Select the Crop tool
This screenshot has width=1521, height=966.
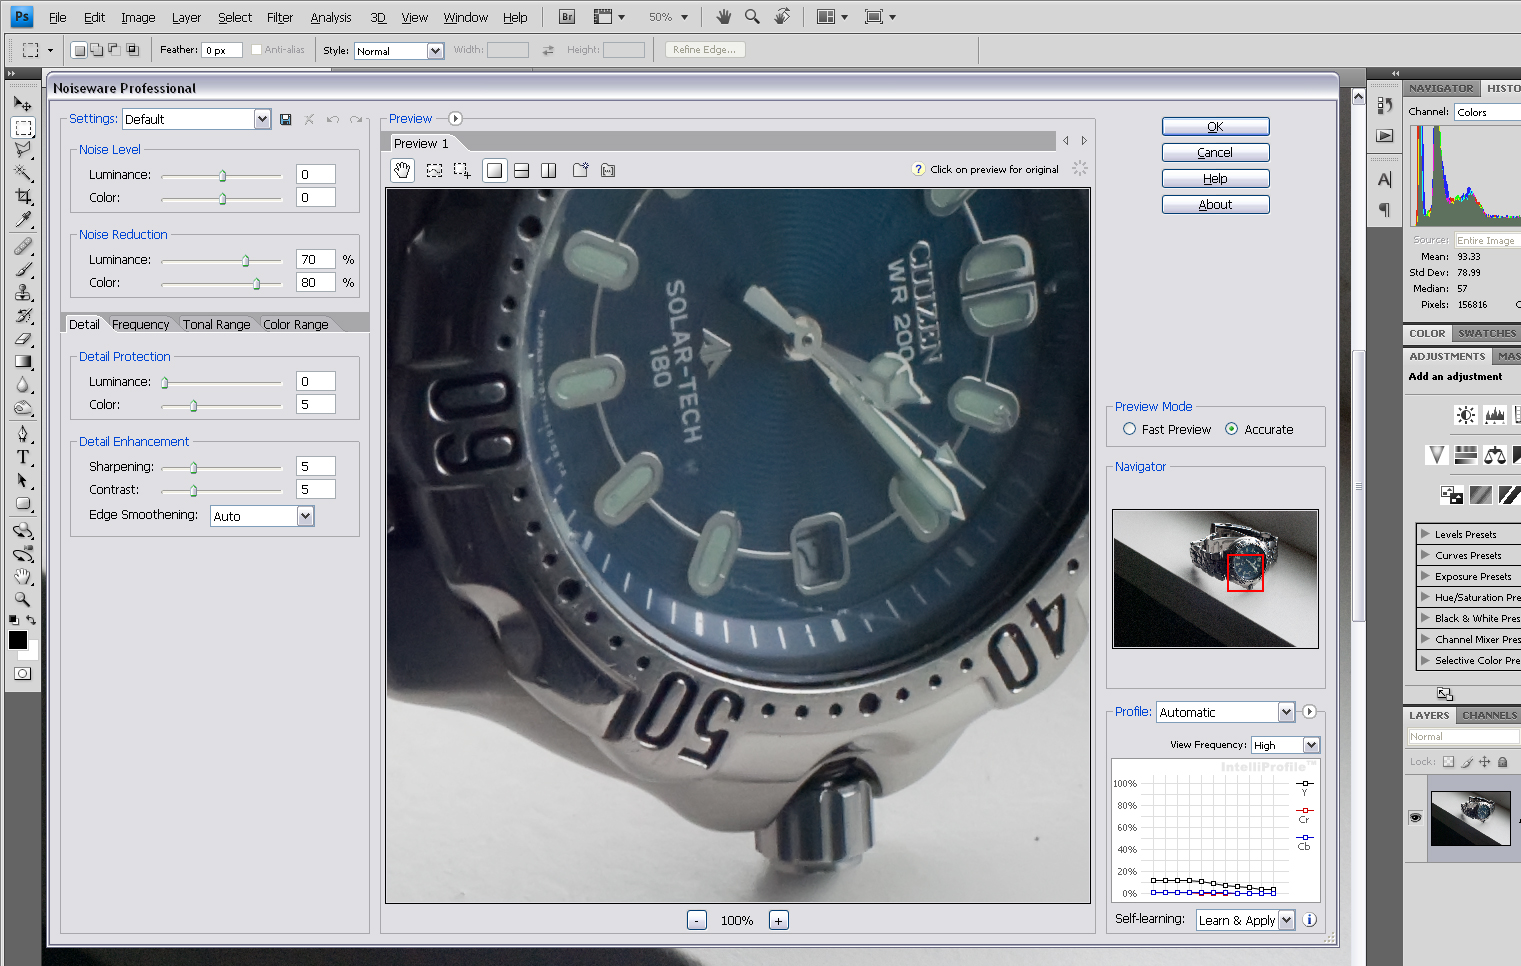click(23, 196)
